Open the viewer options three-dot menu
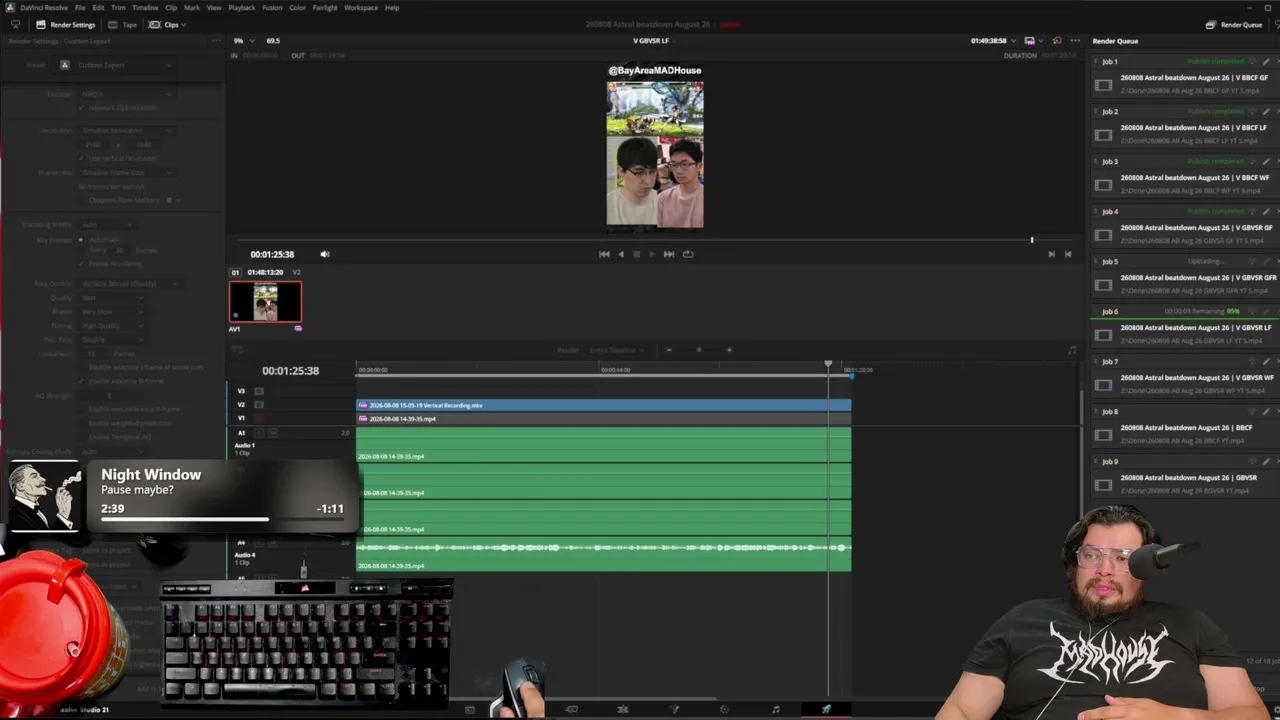This screenshot has height=720, width=1280. (x=1075, y=41)
